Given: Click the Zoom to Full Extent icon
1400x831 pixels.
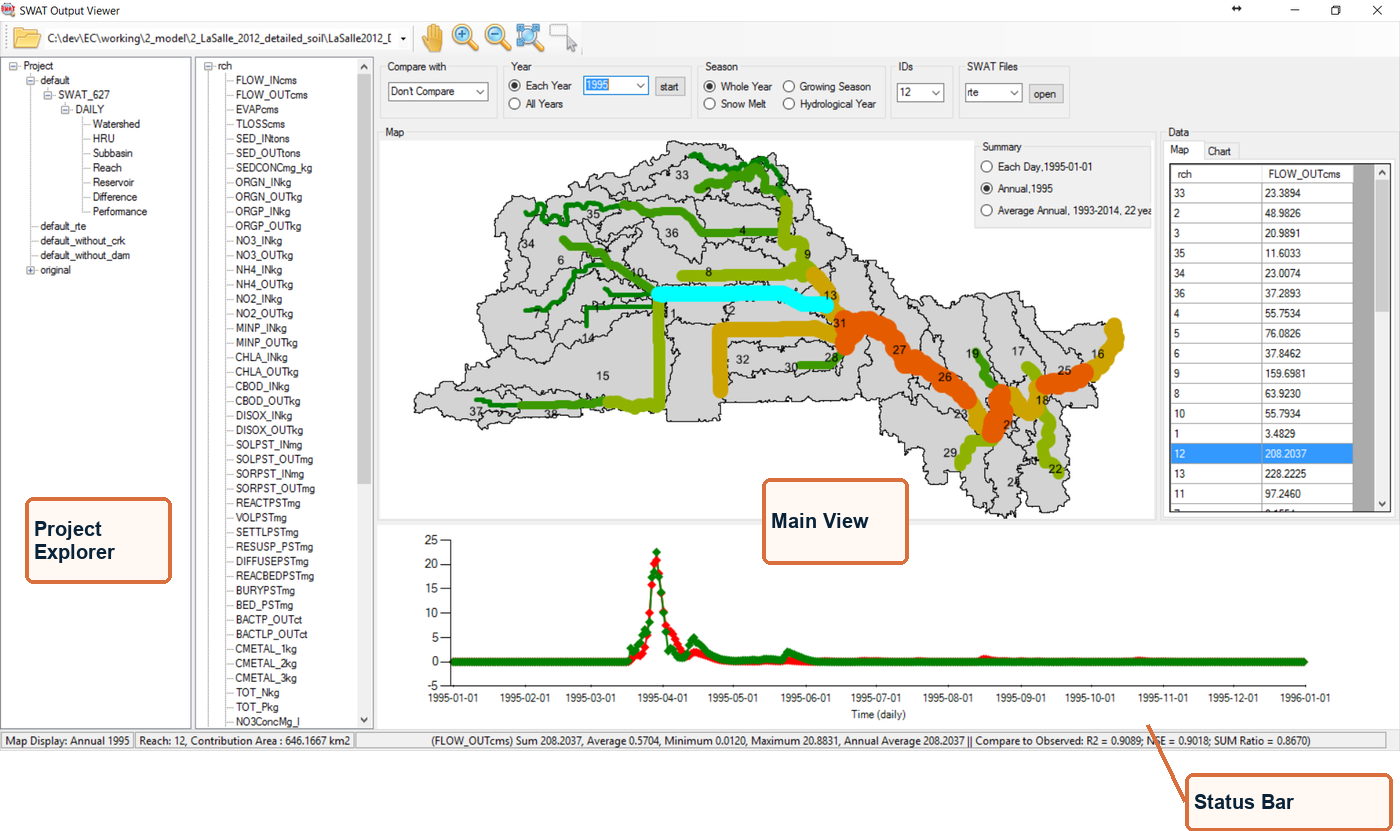Looking at the screenshot, I should pyautogui.click(x=530, y=38).
